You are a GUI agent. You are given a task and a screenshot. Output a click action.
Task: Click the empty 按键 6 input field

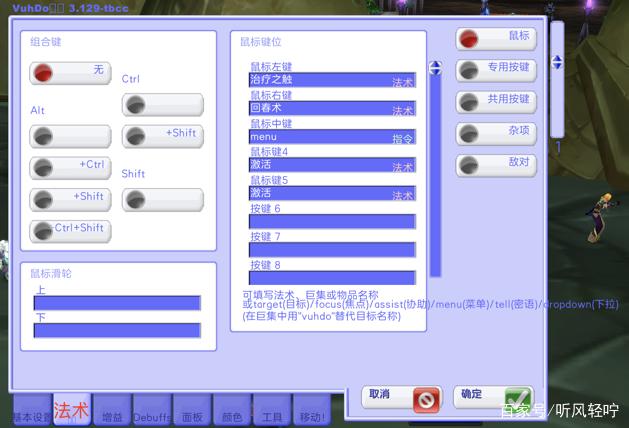(x=332, y=221)
